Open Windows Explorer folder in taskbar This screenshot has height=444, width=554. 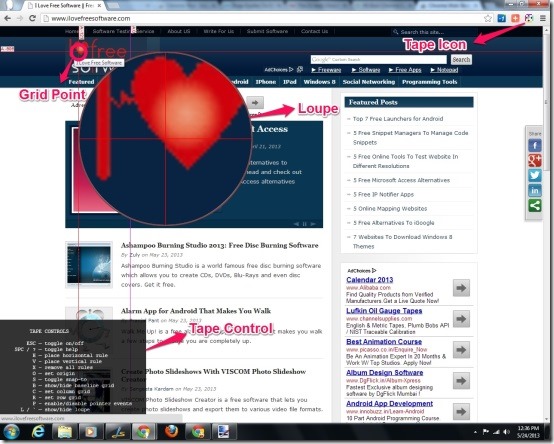65,432
